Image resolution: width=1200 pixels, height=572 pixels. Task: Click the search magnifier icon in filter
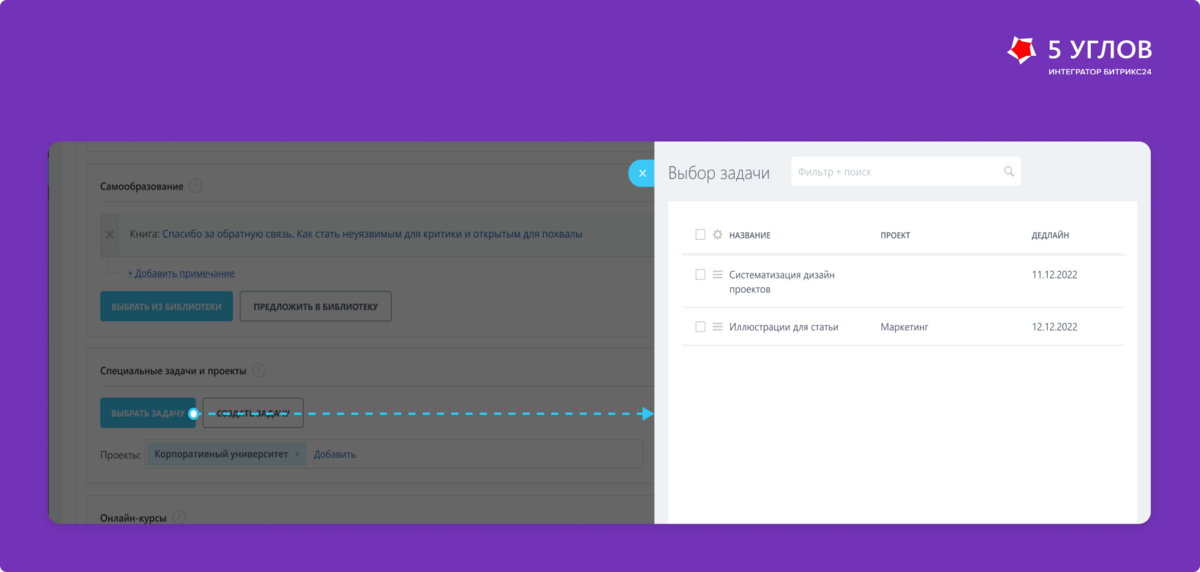(1009, 172)
